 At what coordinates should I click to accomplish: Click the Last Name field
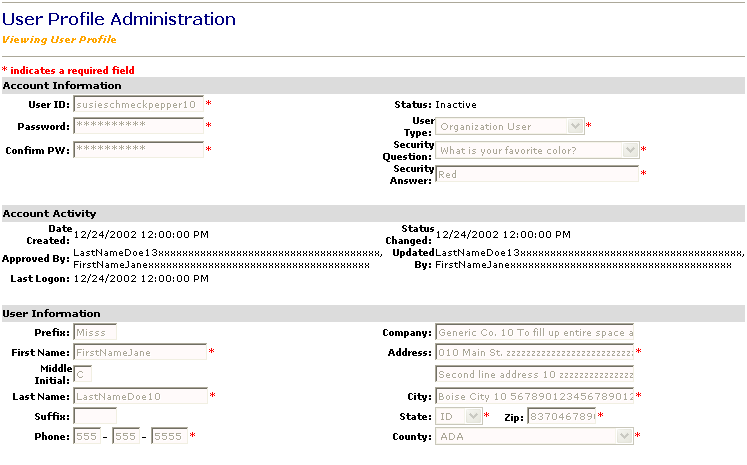coord(138,396)
